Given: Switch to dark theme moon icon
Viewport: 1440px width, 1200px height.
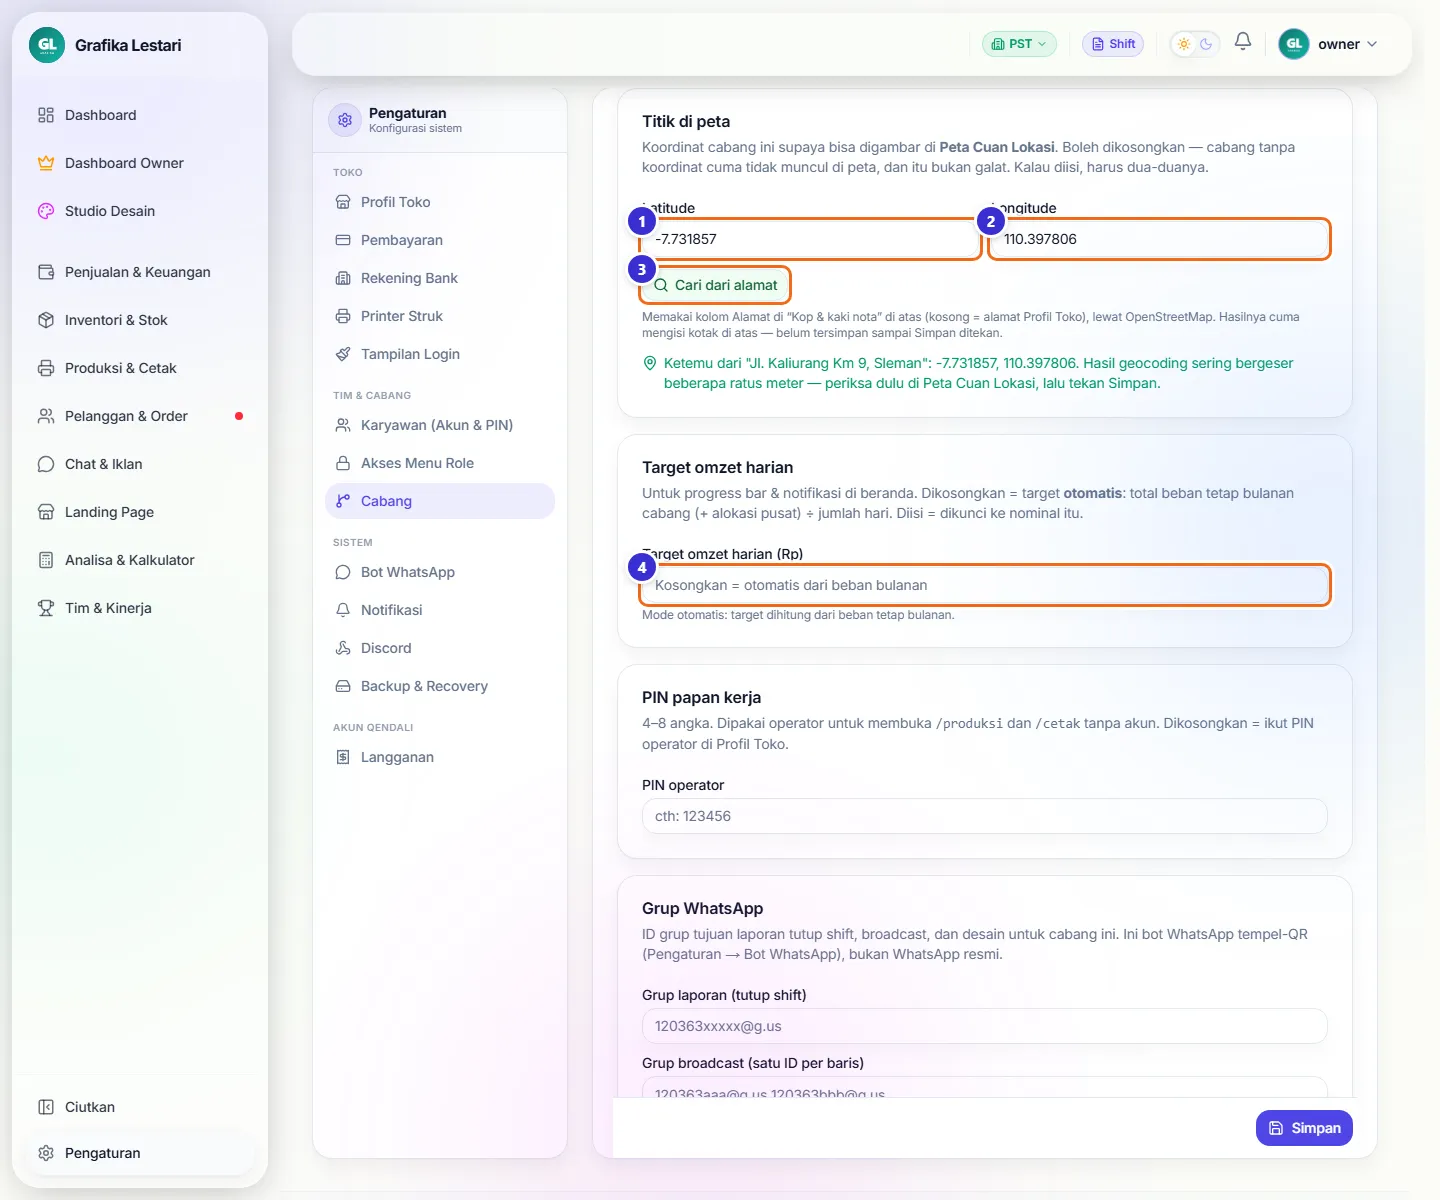Looking at the screenshot, I should click(x=1206, y=44).
